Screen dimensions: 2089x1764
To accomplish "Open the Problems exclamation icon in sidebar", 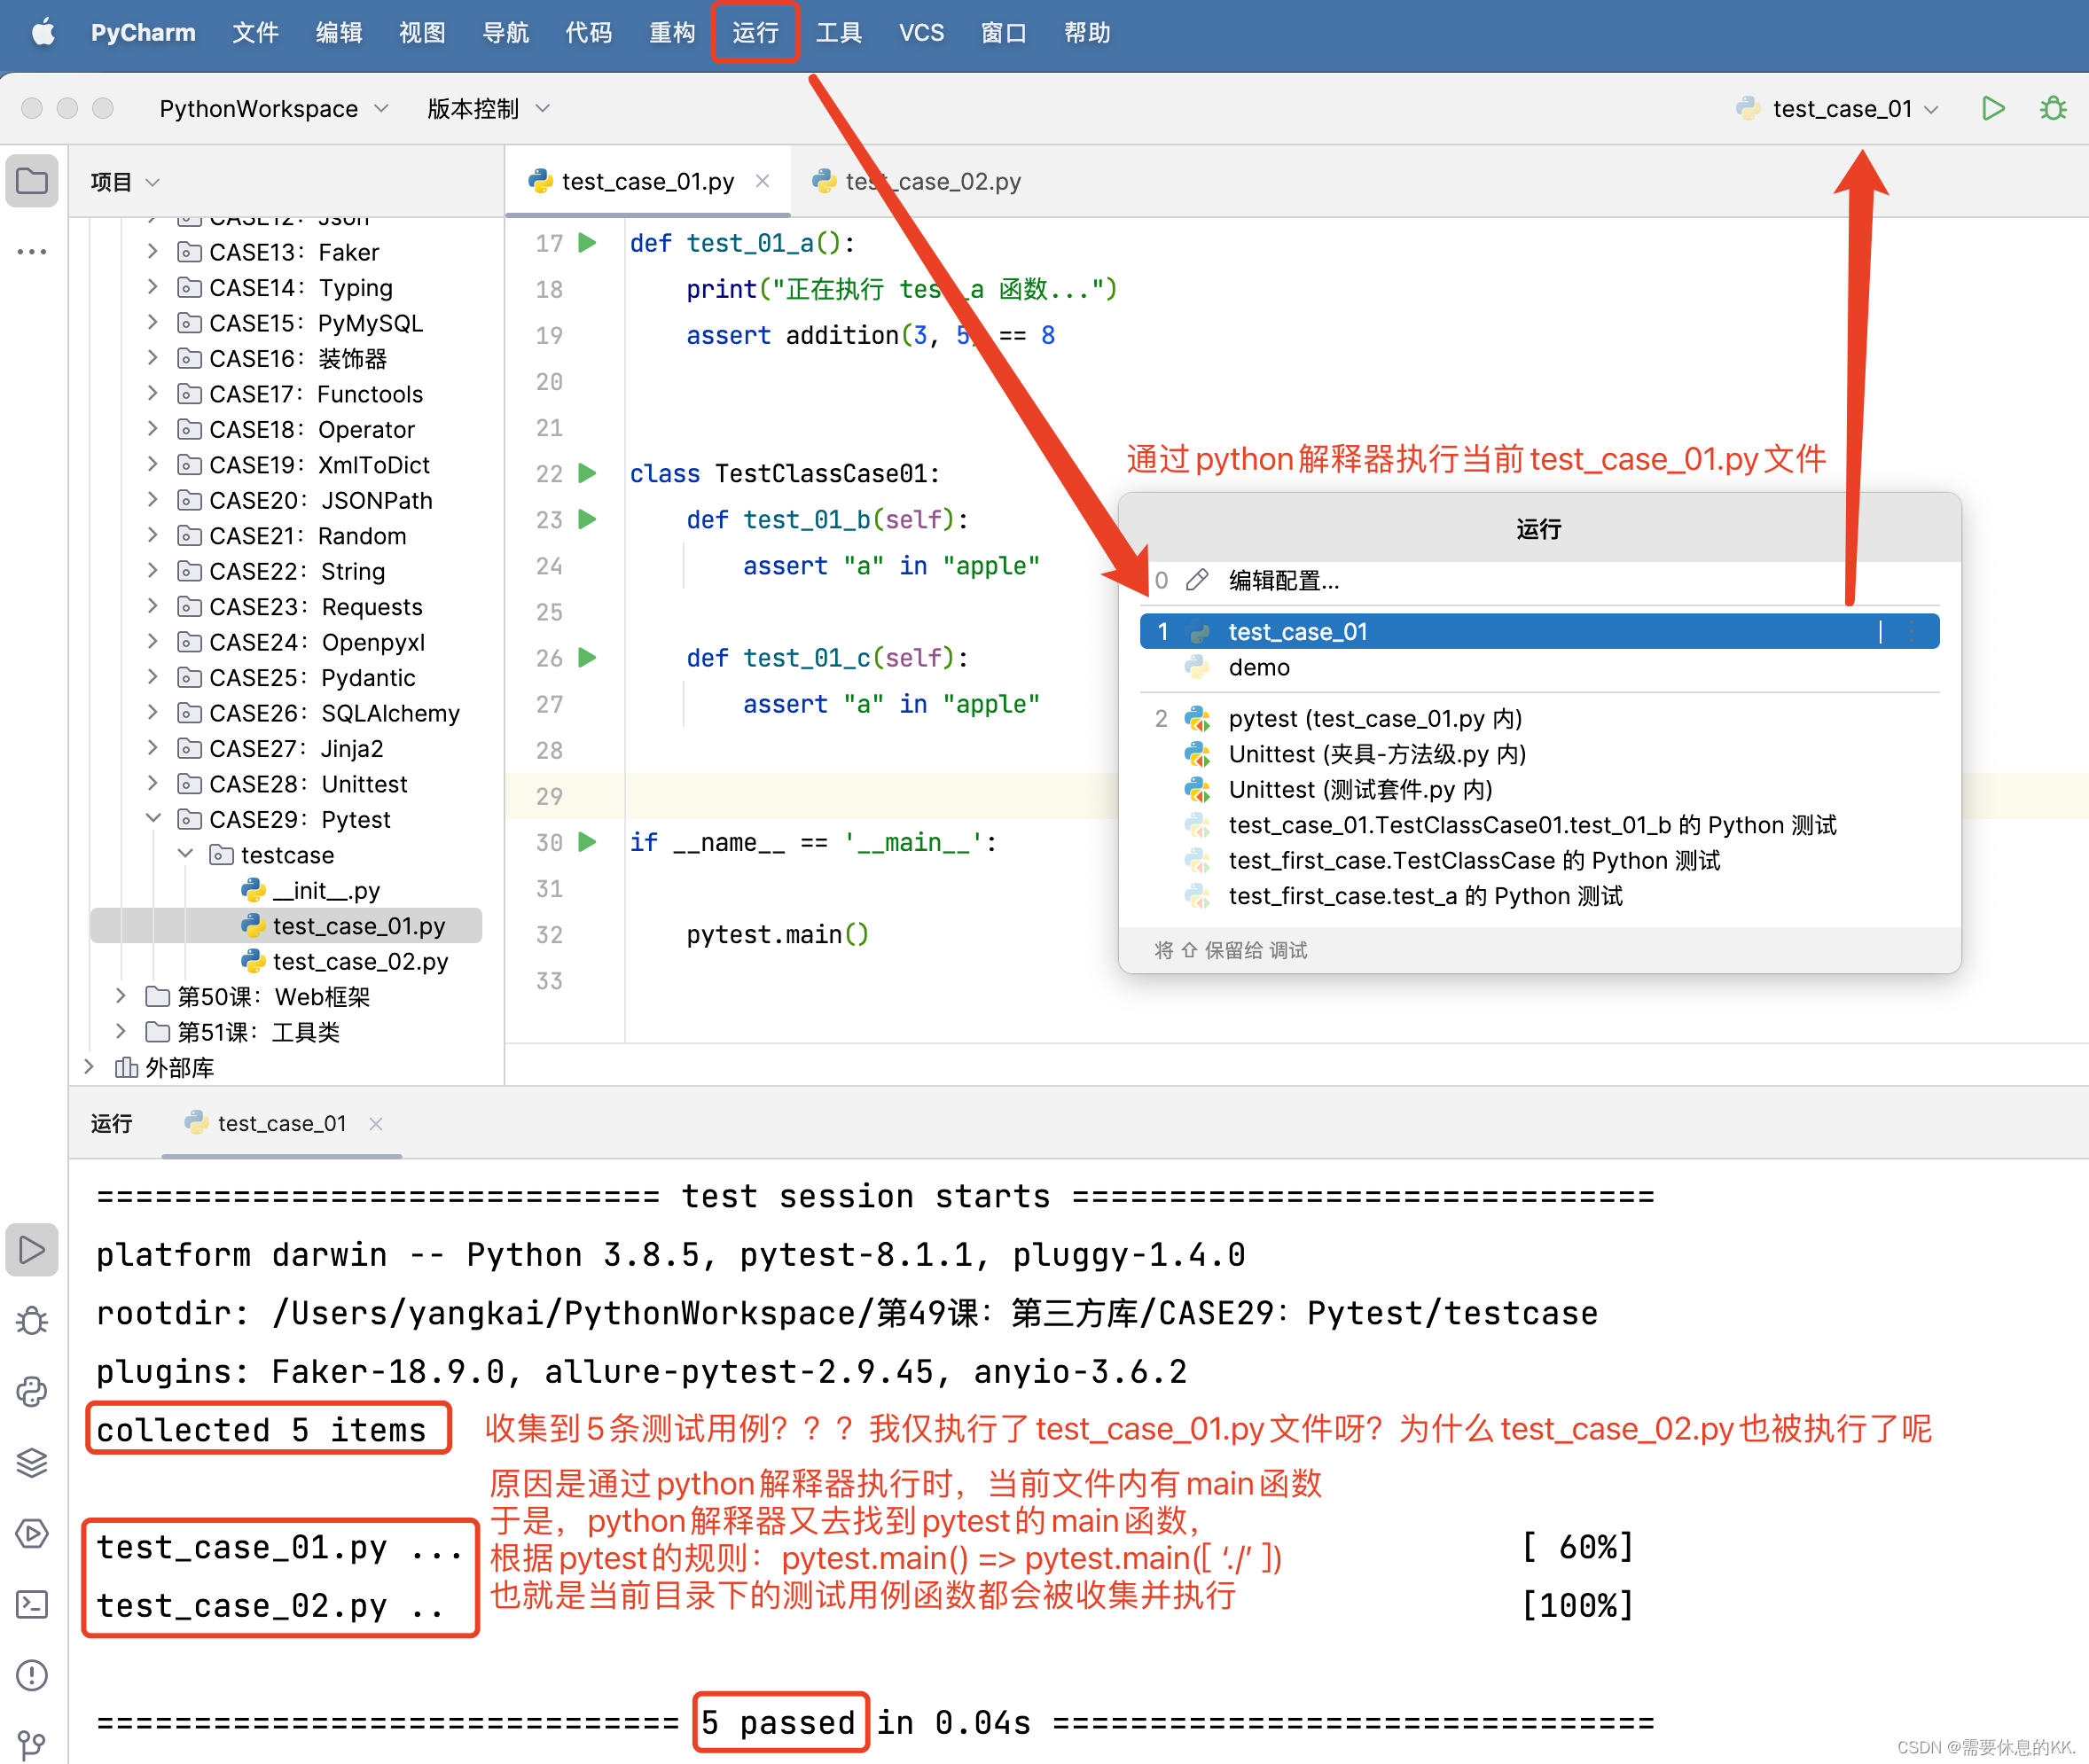I will click(x=32, y=1675).
